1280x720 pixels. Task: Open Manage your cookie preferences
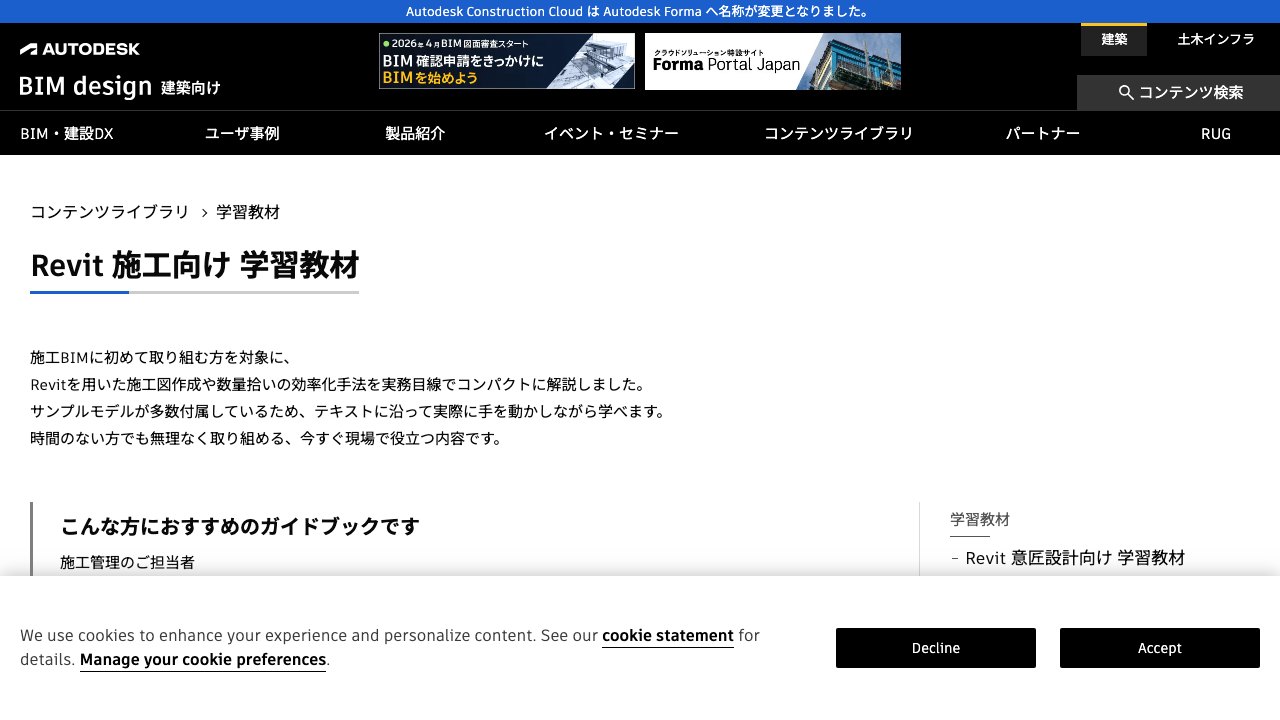203,660
